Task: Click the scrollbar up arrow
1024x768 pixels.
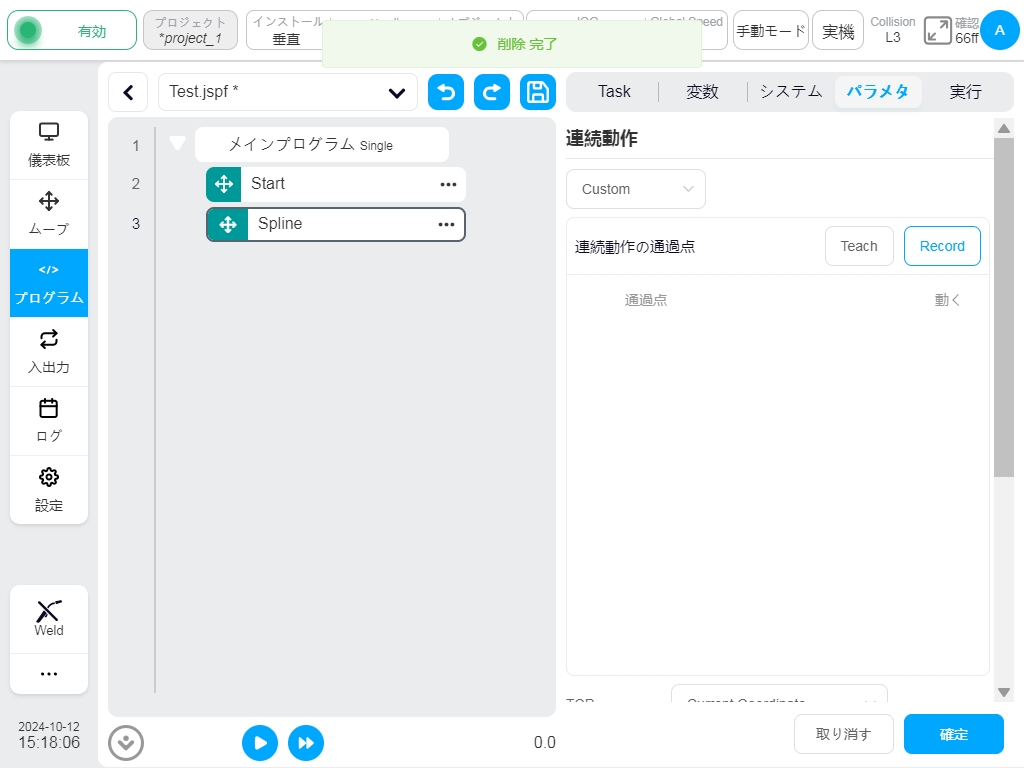Action: click(1004, 129)
